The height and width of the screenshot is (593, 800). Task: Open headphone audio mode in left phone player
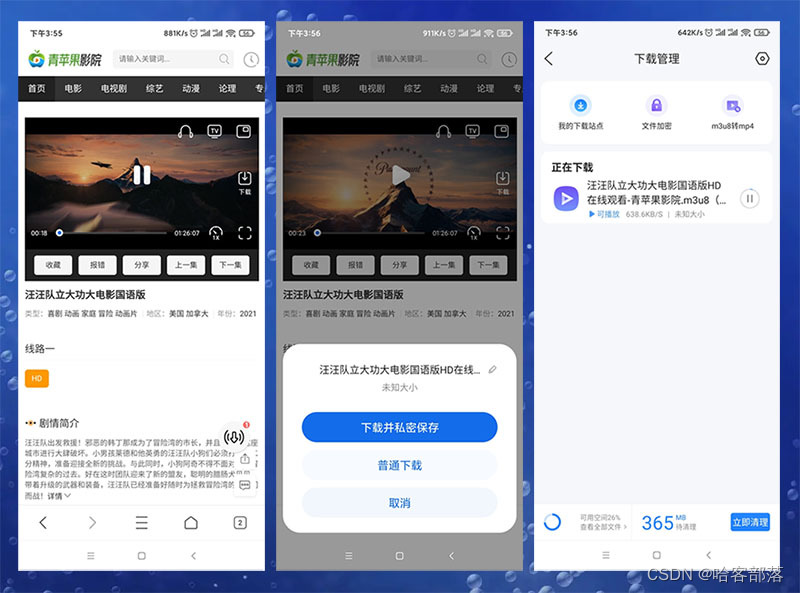click(x=185, y=132)
